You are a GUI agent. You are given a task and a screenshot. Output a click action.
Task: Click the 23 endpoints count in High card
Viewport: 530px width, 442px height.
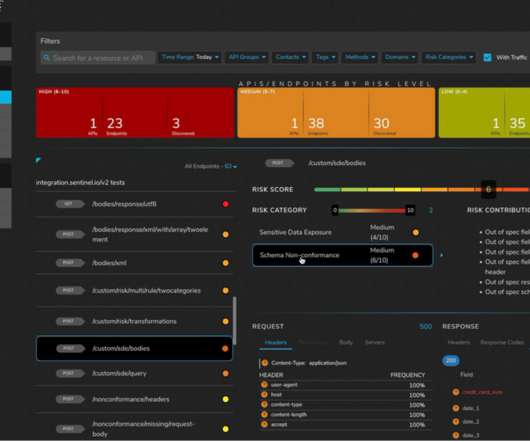pyautogui.click(x=115, y=123)
